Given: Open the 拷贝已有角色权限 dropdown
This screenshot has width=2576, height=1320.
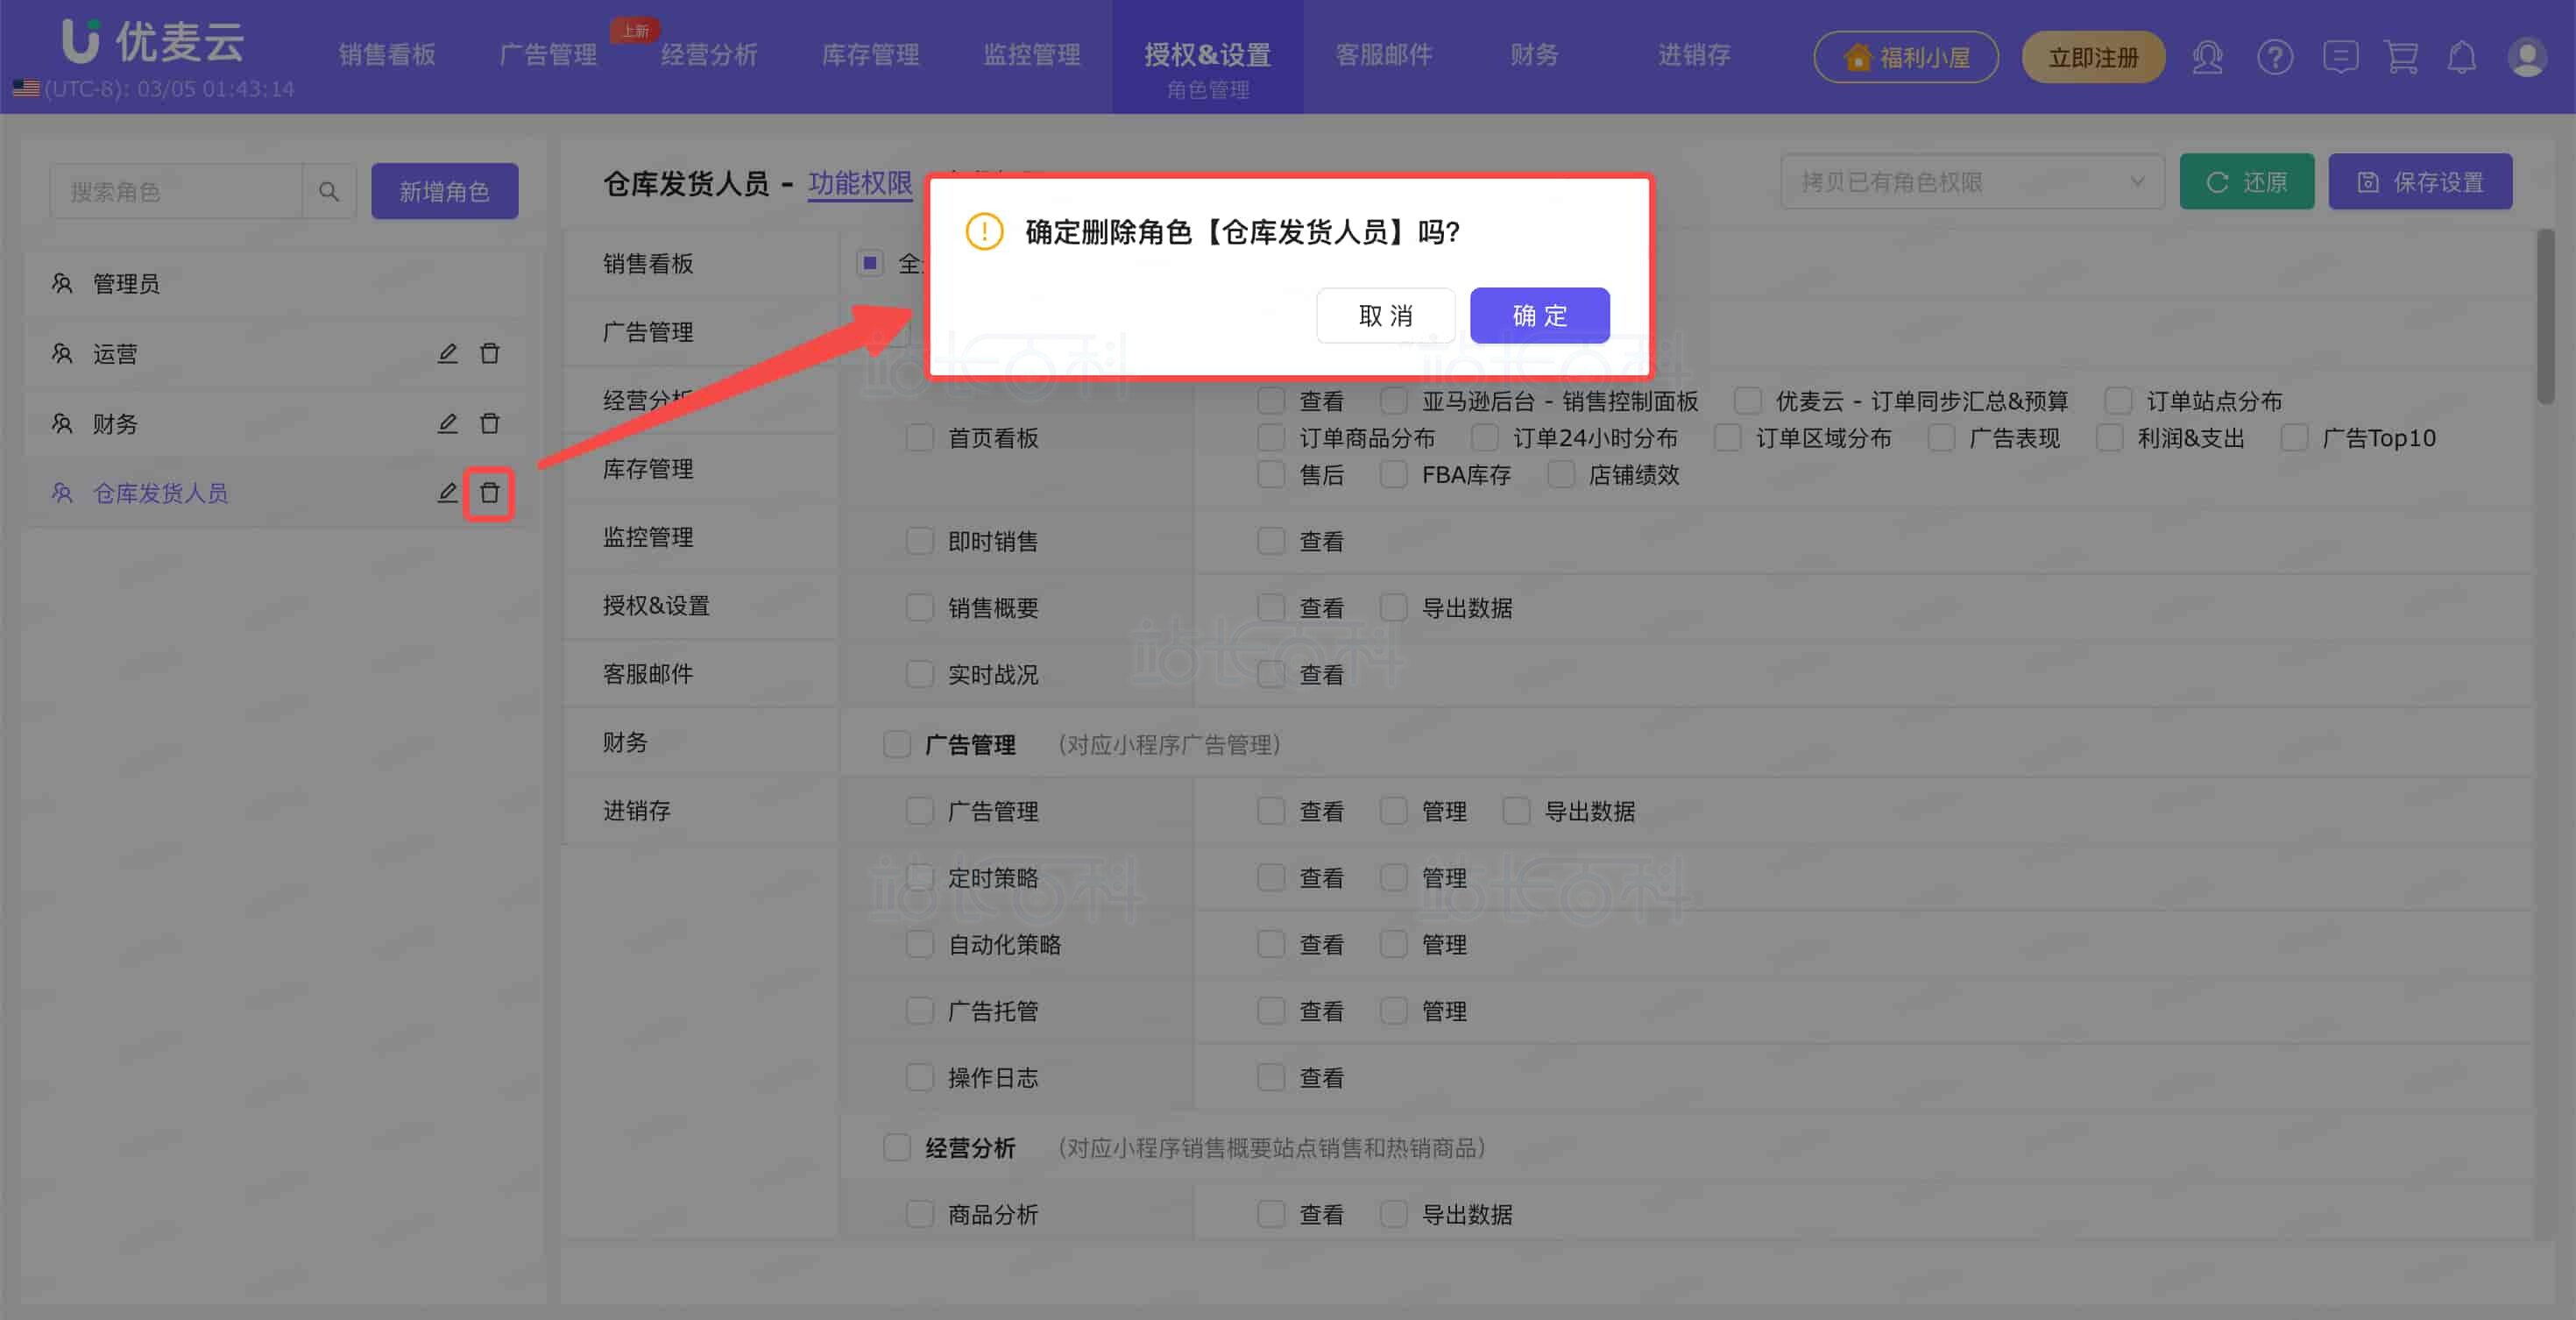Looking at the screenshot, I should [1972, 182].
